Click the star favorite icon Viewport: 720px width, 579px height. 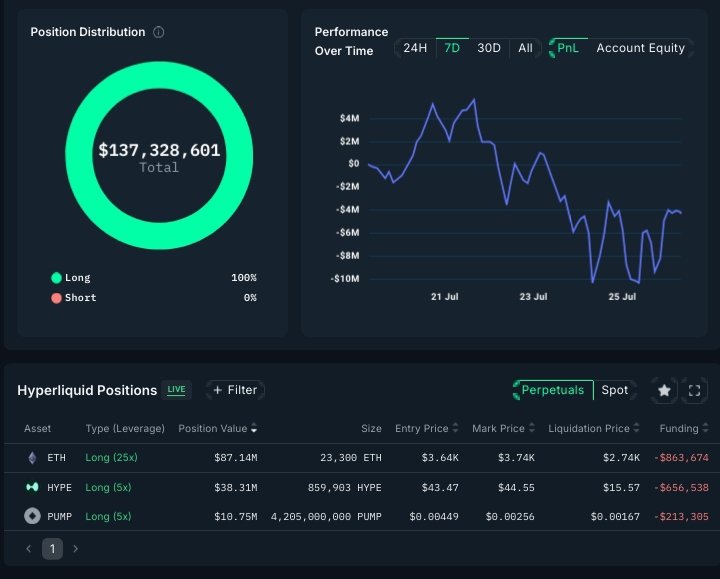(664, 391)
